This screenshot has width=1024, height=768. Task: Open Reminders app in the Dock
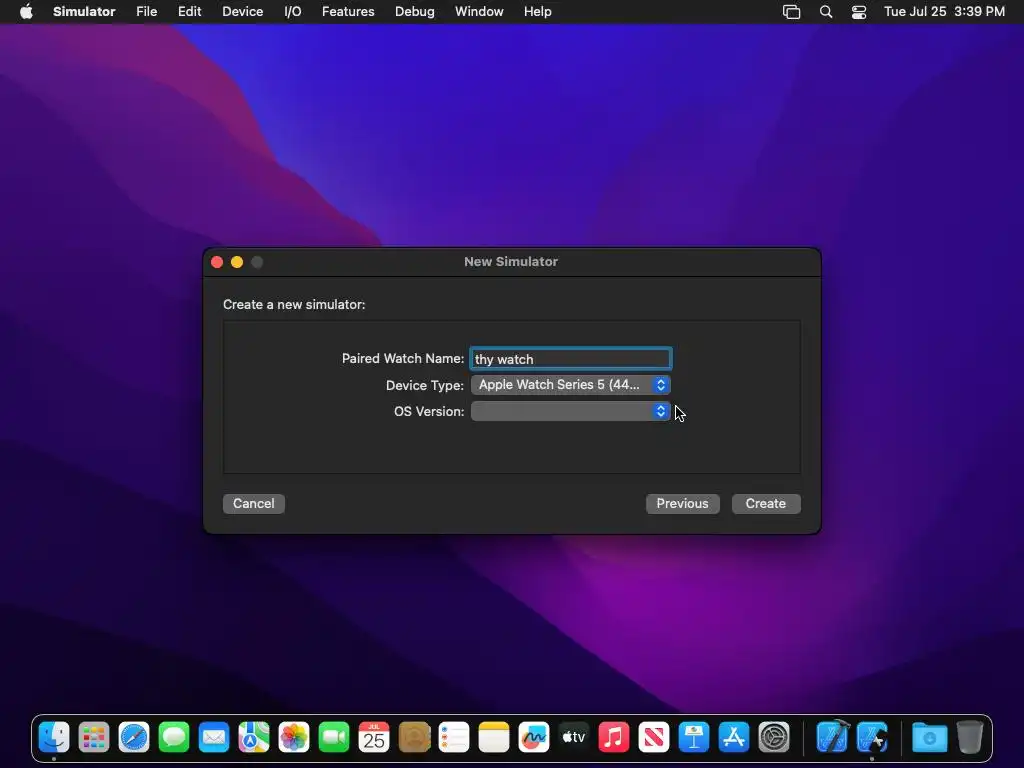click(x=454, y=738)
